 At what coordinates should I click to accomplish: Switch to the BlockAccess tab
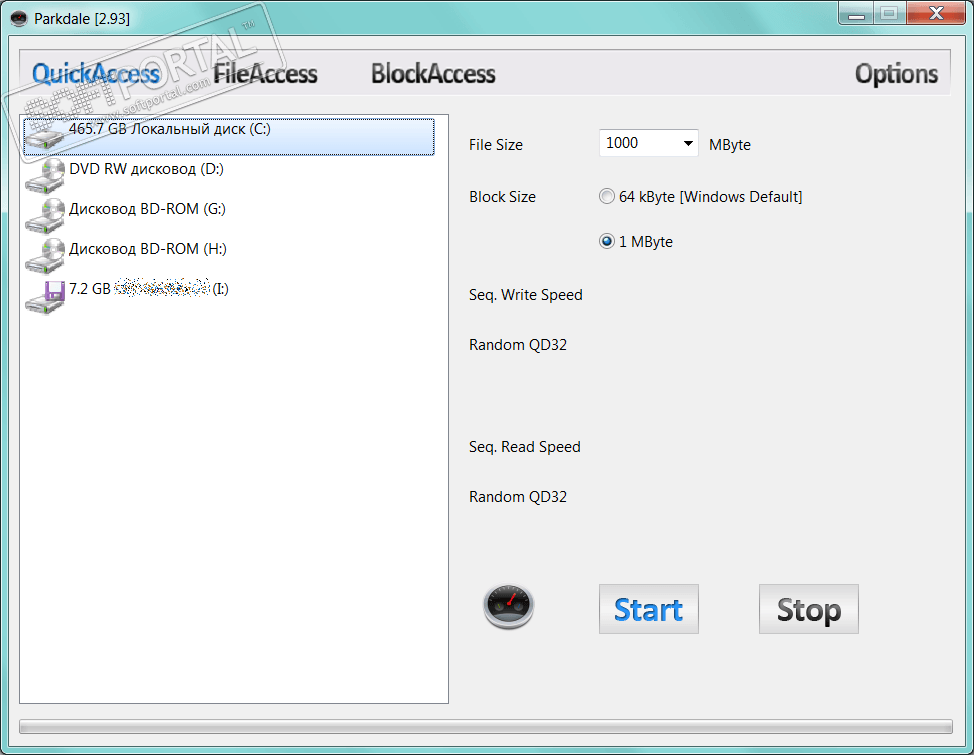pos(434,74)
